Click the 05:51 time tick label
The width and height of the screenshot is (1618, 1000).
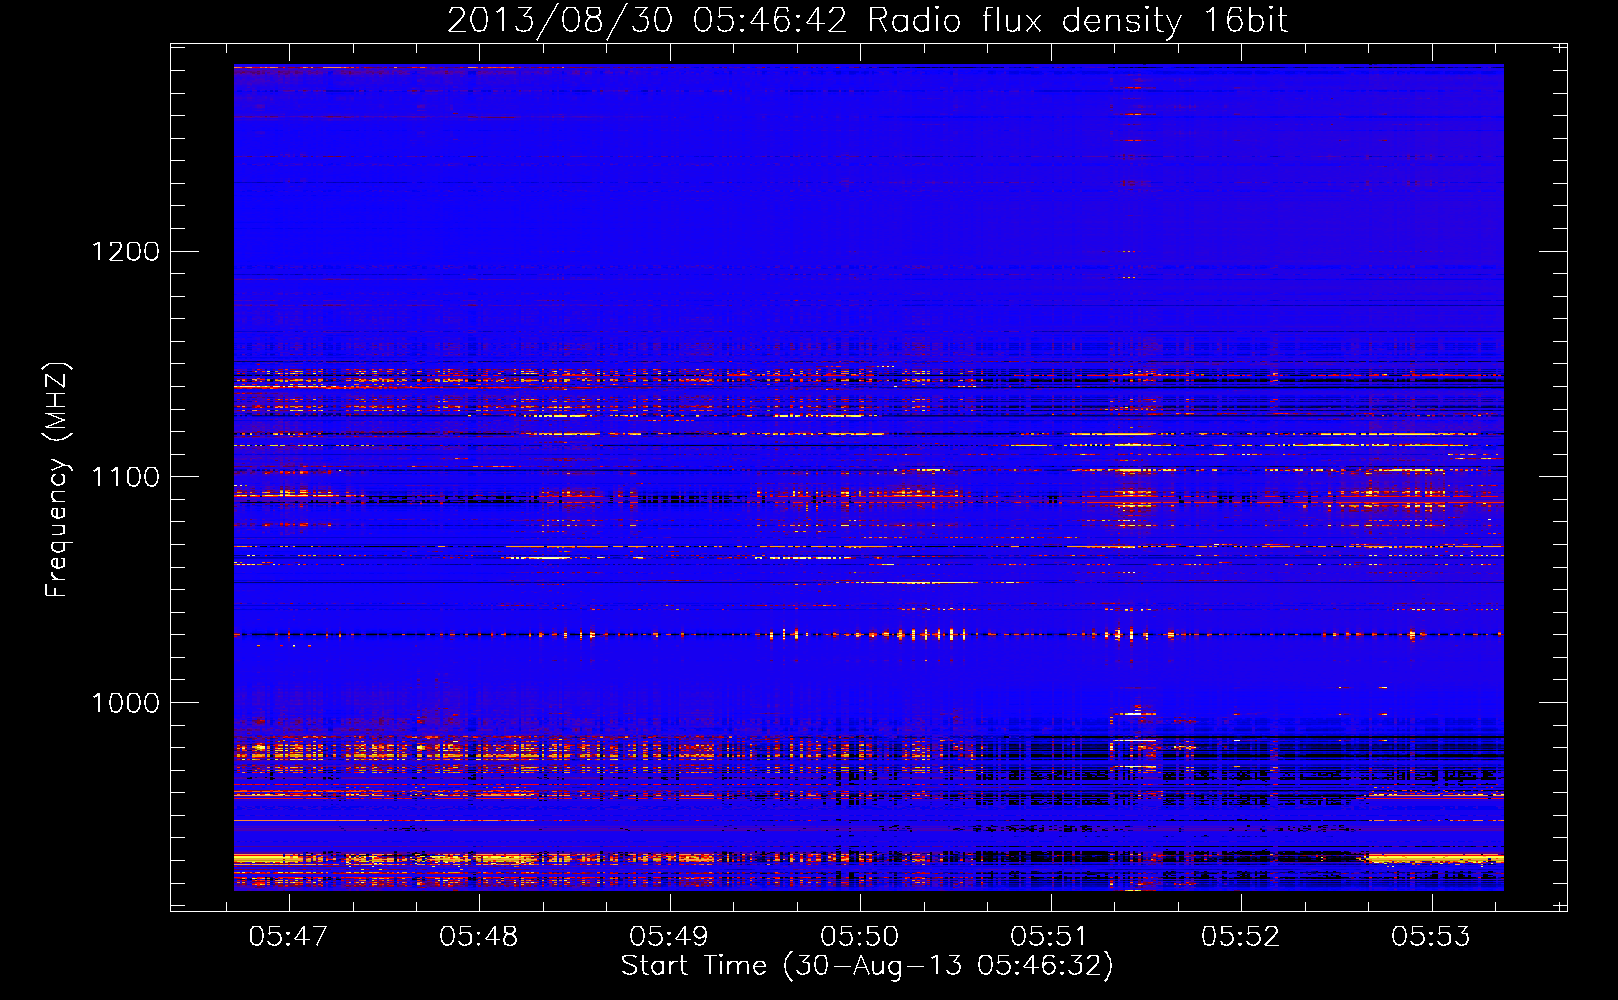[x=1050, y=937]
